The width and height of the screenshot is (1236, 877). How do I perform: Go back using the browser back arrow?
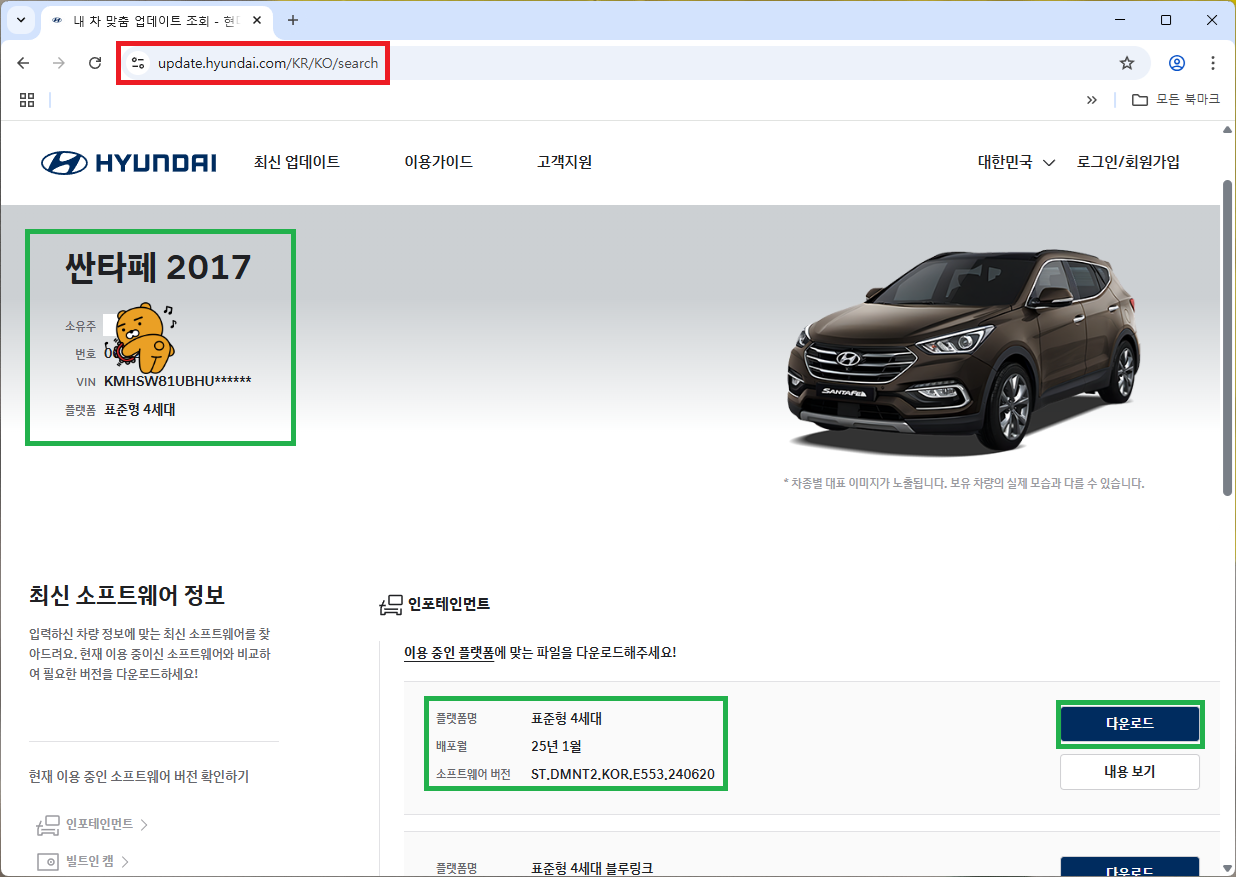(23, 63)
